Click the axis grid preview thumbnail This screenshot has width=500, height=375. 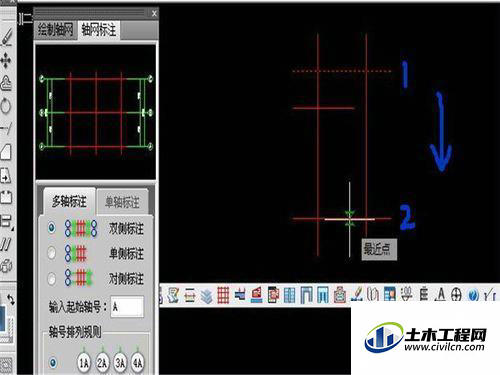click(96, 112)
